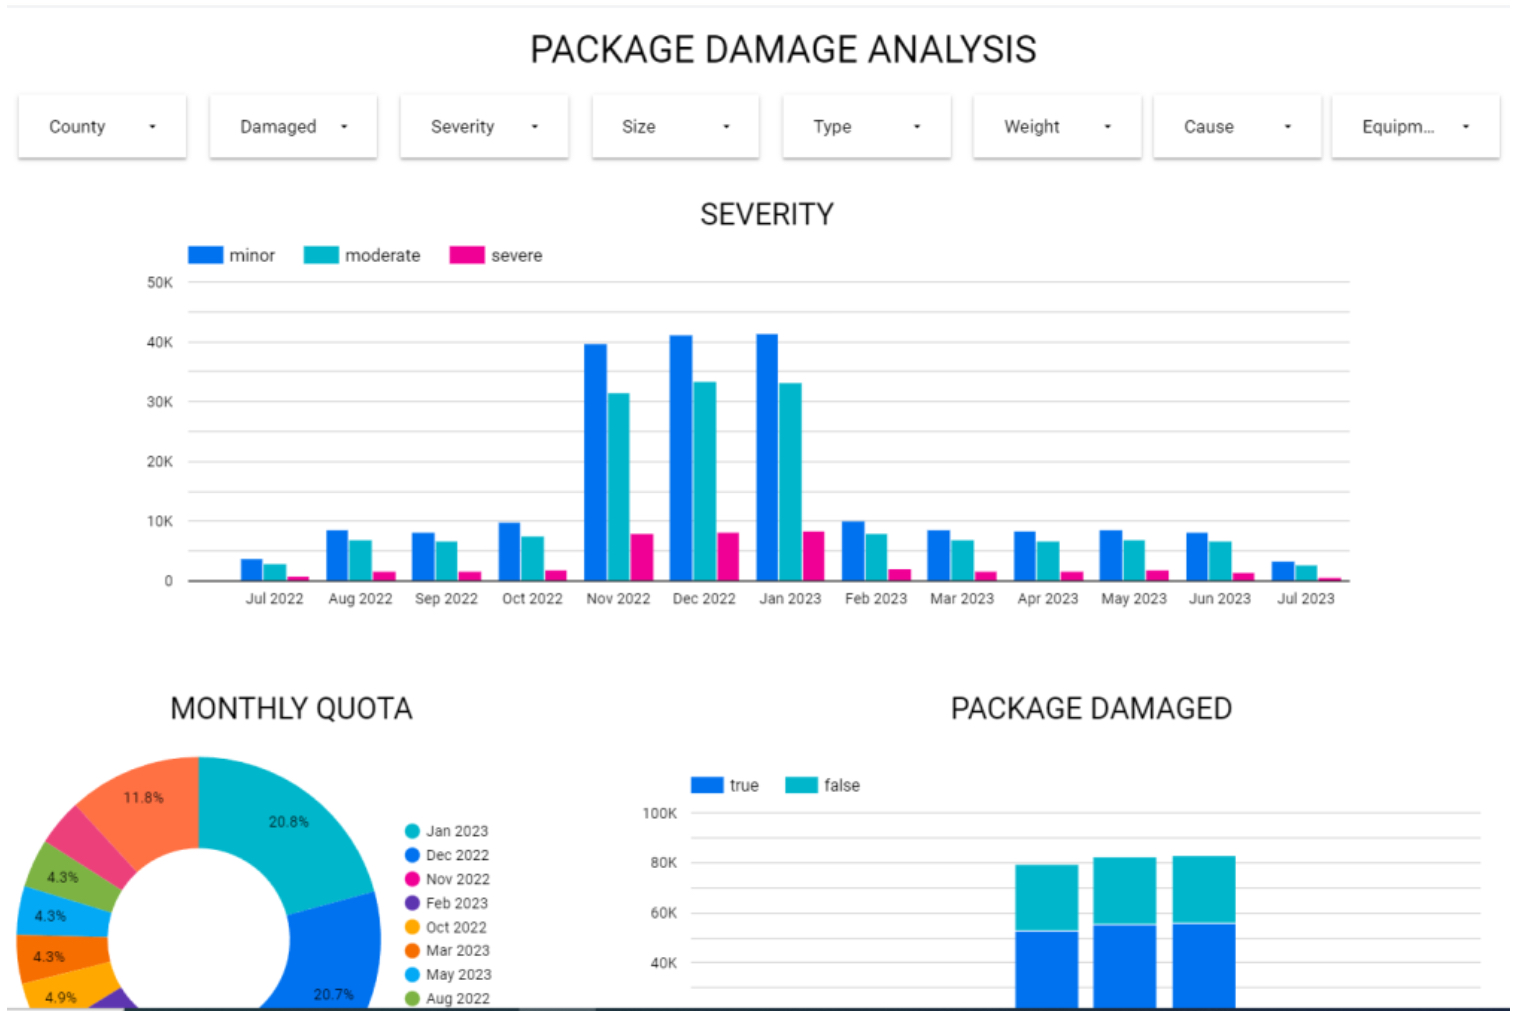This screenshot has height=1012, width=1516.
Task: Expand the Type filter dropdown
Action: tap(866, 127)
